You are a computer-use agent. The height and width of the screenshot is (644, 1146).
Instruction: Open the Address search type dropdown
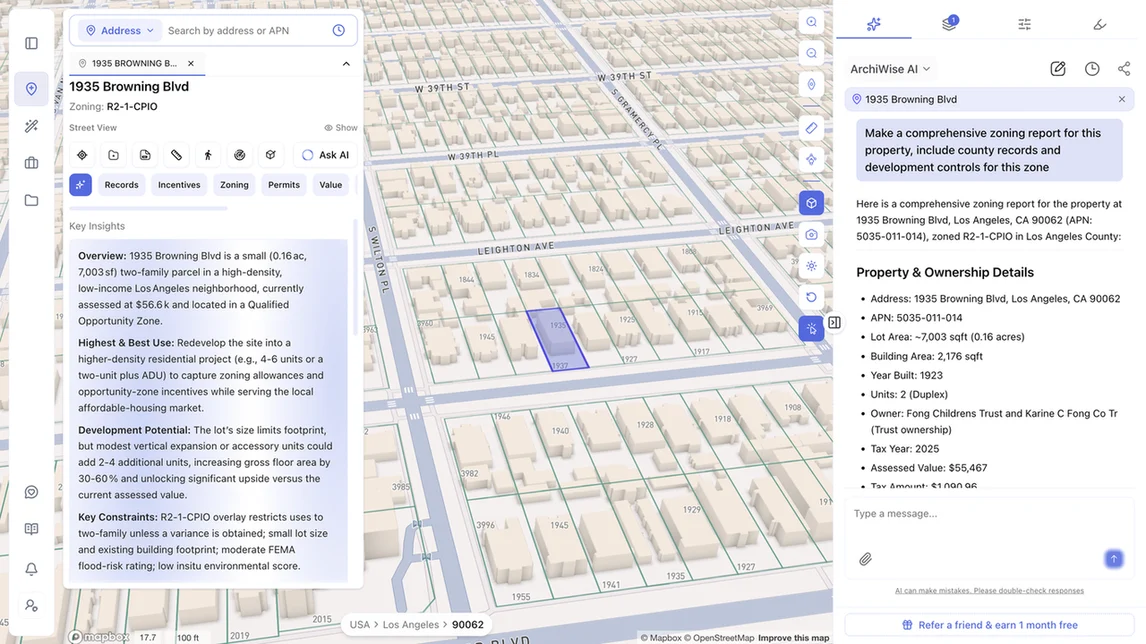click(120, 31)
